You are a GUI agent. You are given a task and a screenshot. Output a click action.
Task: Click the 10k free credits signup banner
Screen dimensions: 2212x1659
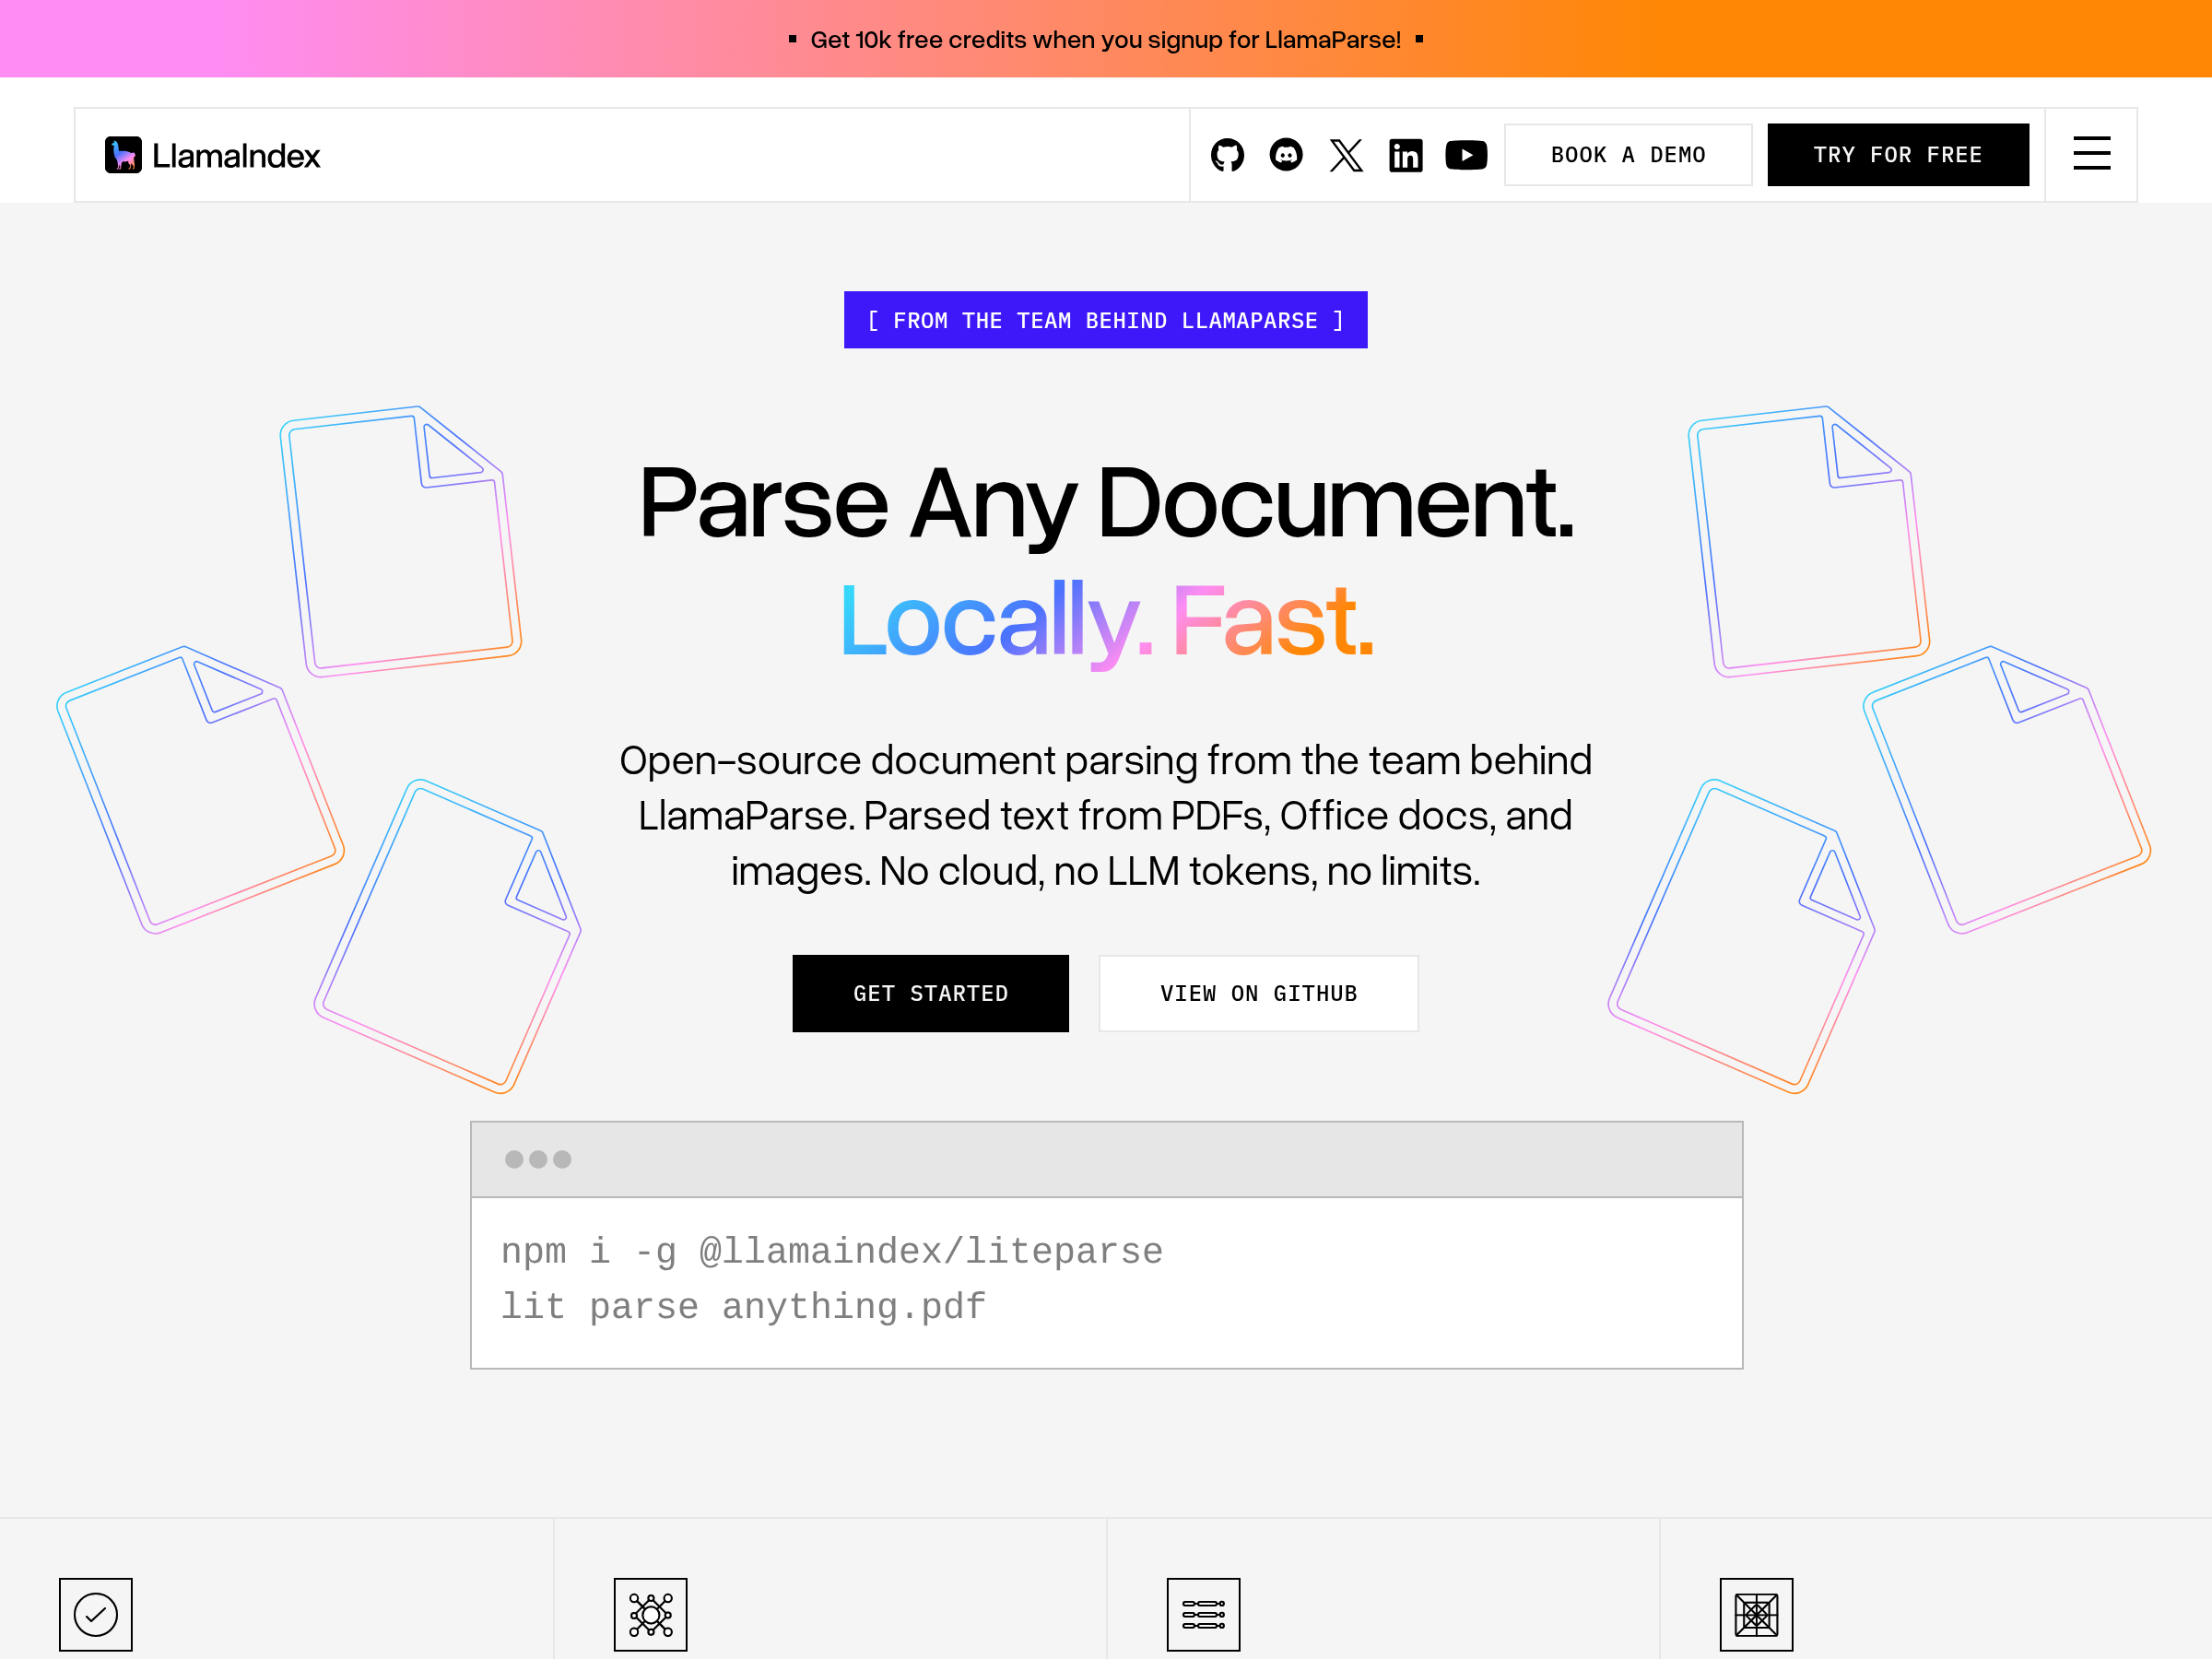click(1106, 39)
